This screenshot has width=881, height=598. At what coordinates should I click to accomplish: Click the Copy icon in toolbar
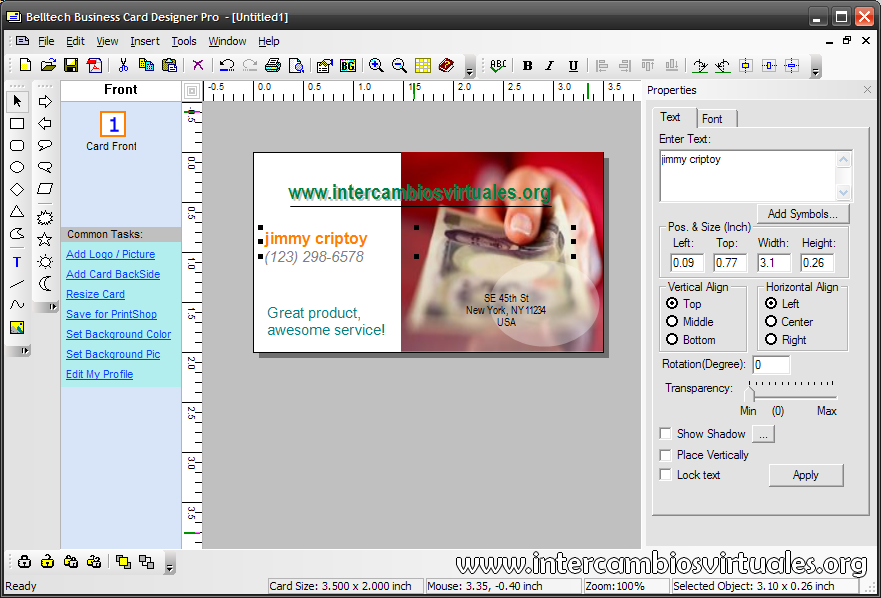pos(146,65)
